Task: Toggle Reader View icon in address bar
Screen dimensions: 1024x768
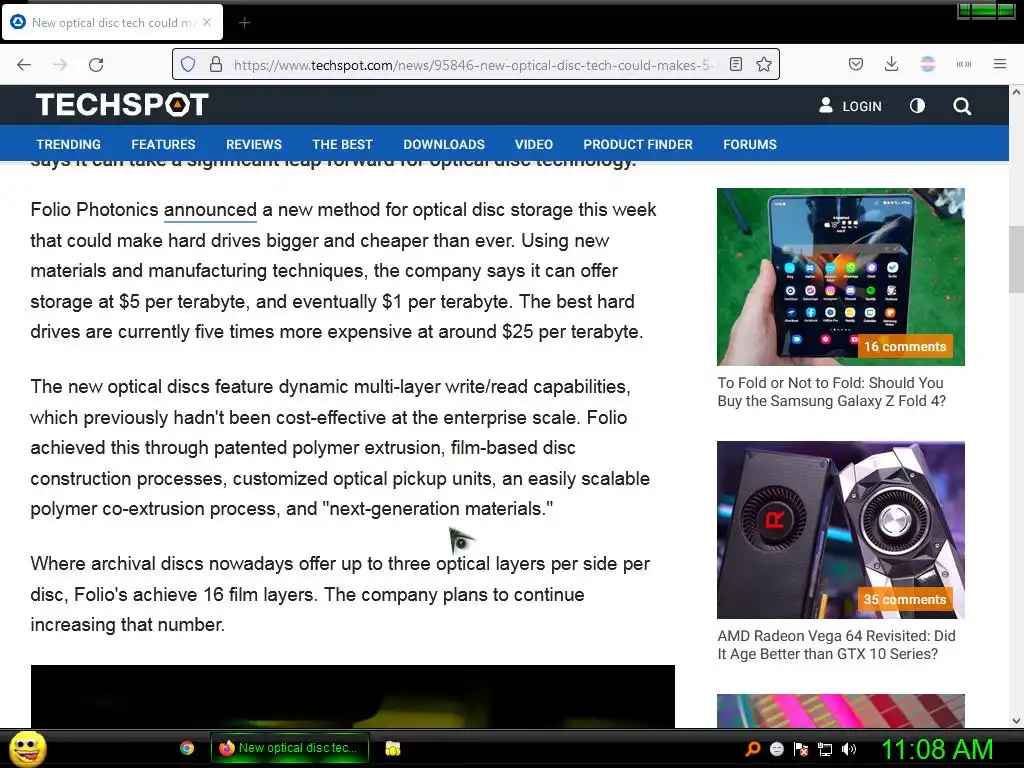Action: click(736, 64)
